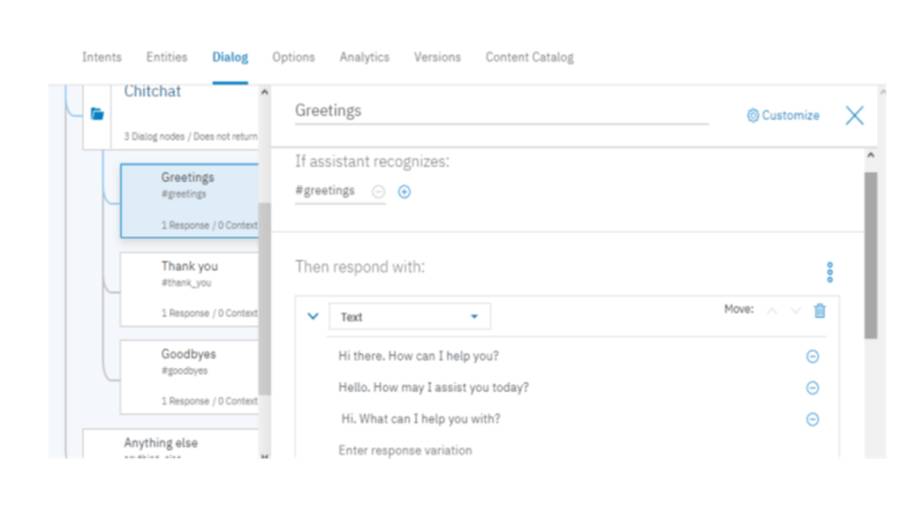Image resolution: width=922 pixels, height=519 pixels.
Task: Open the Text response type dropdown
Action: 409,317
